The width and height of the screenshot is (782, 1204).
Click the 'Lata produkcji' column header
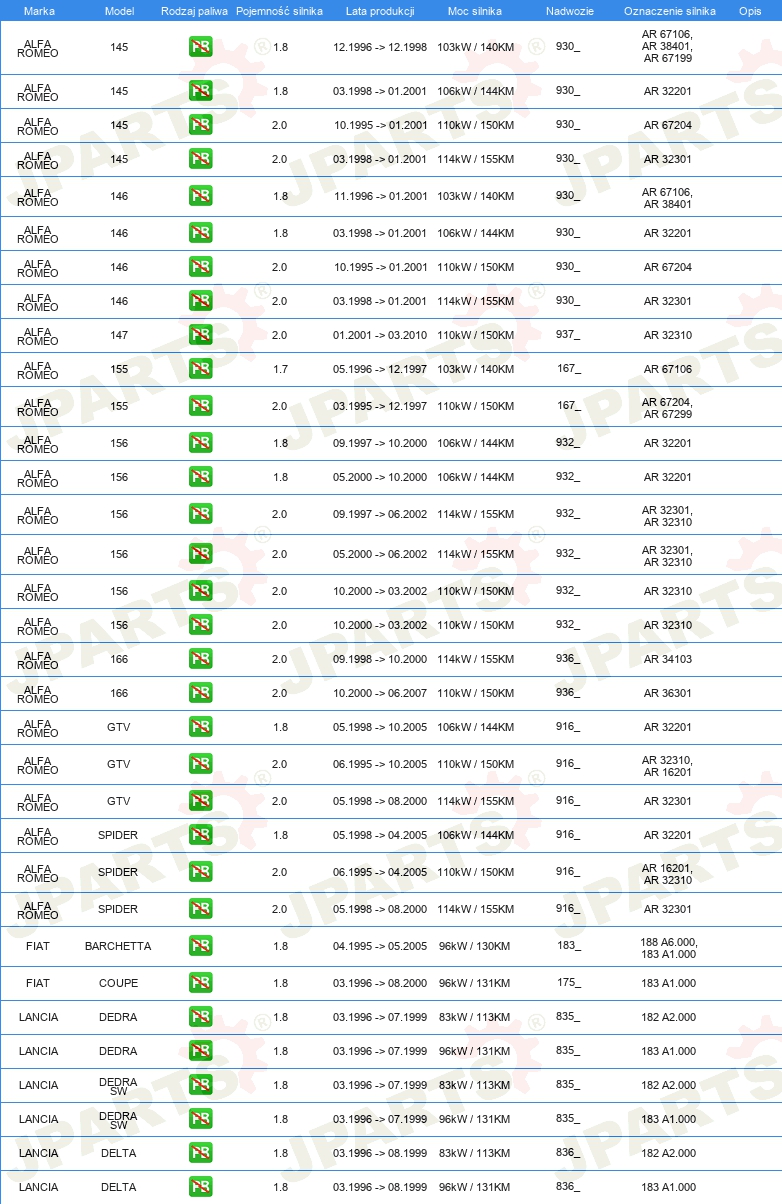(x=380, y=11)
